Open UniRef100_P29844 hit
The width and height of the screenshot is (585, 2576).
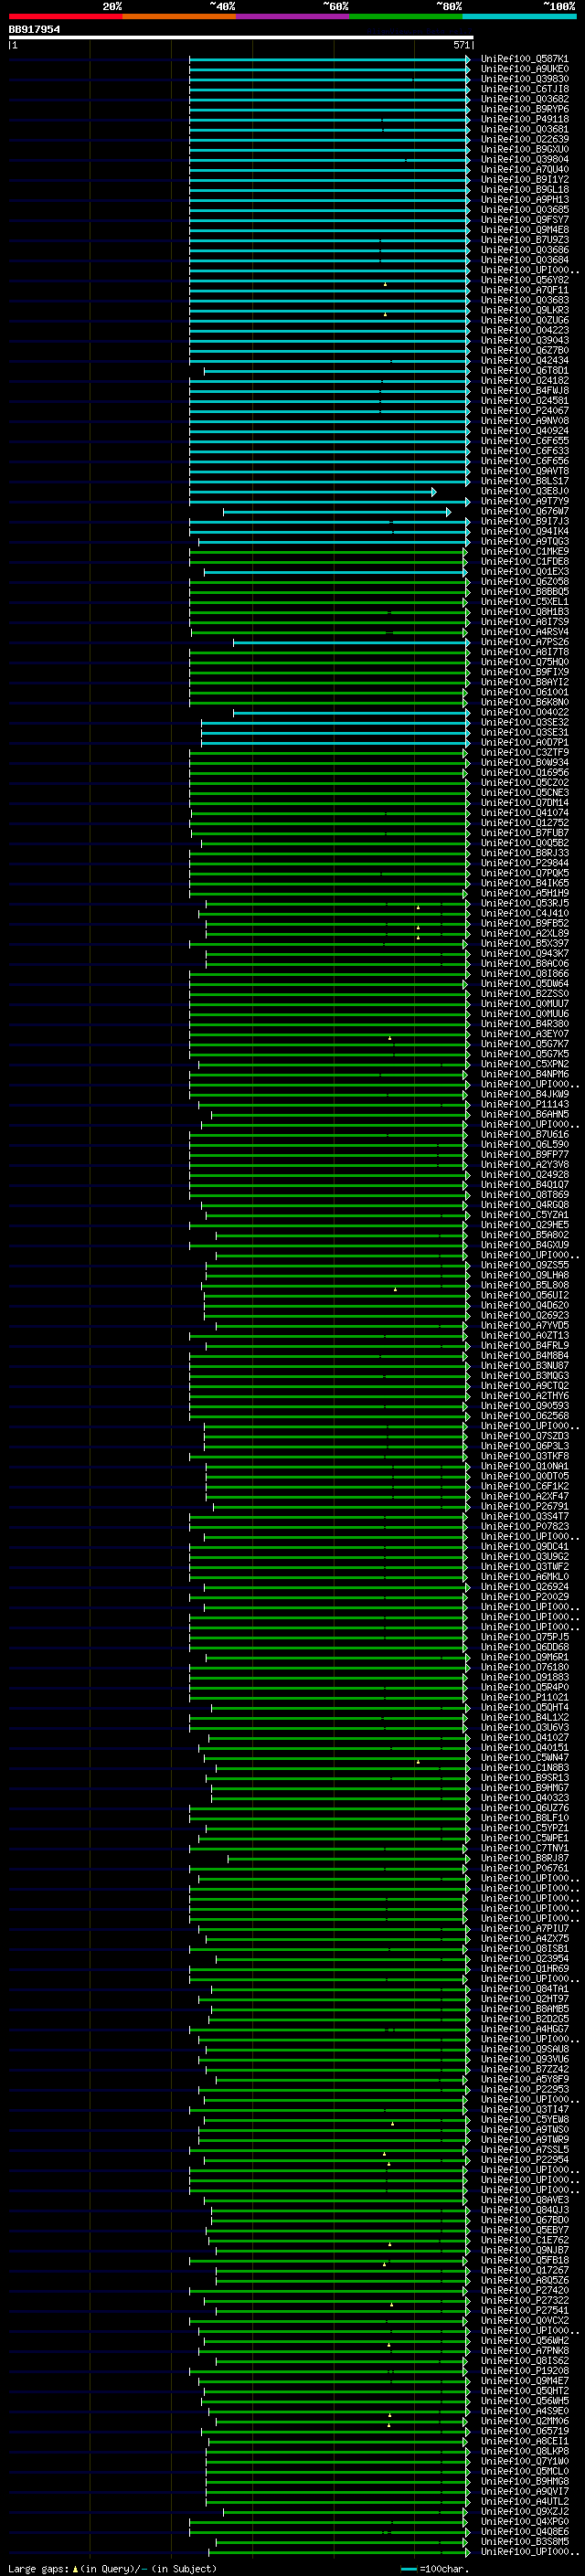pos(524,864)
